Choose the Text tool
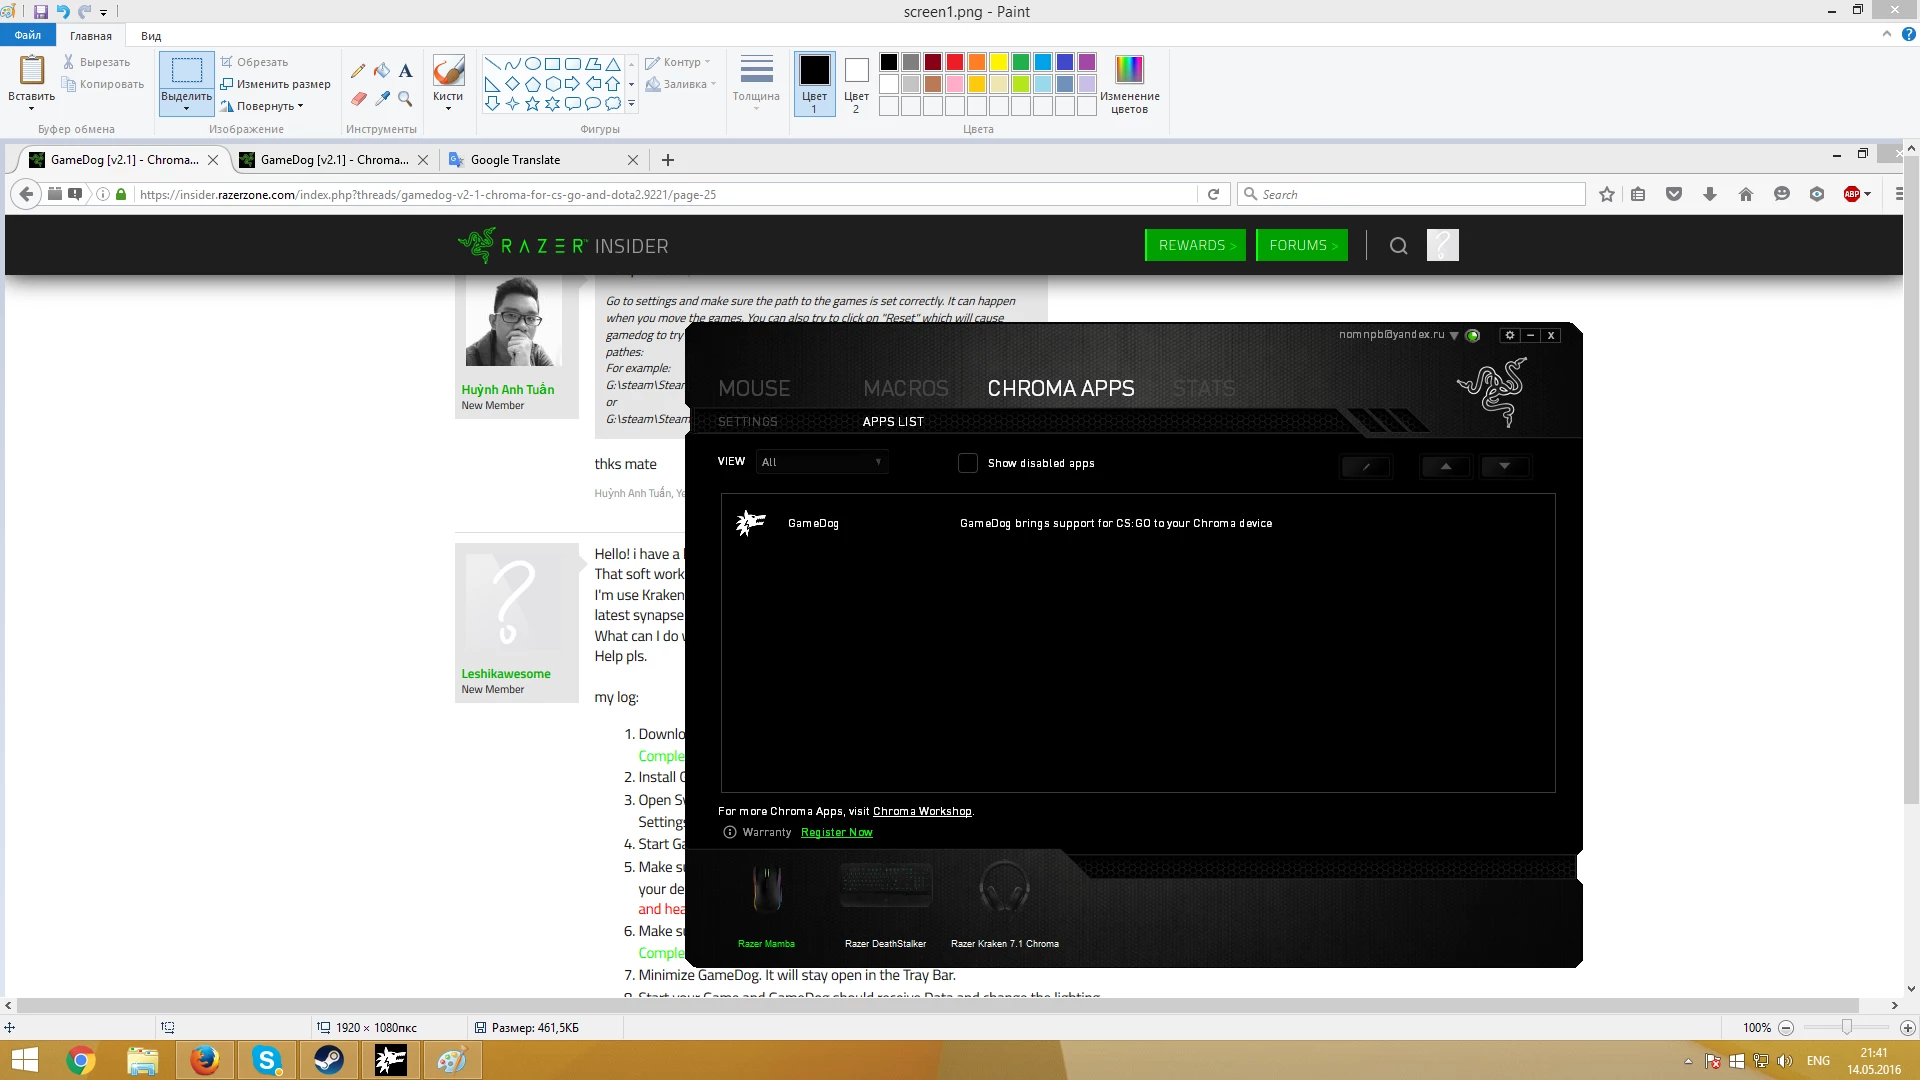1920x1080 pixels. pyautogui.click(x=405, y=71)
